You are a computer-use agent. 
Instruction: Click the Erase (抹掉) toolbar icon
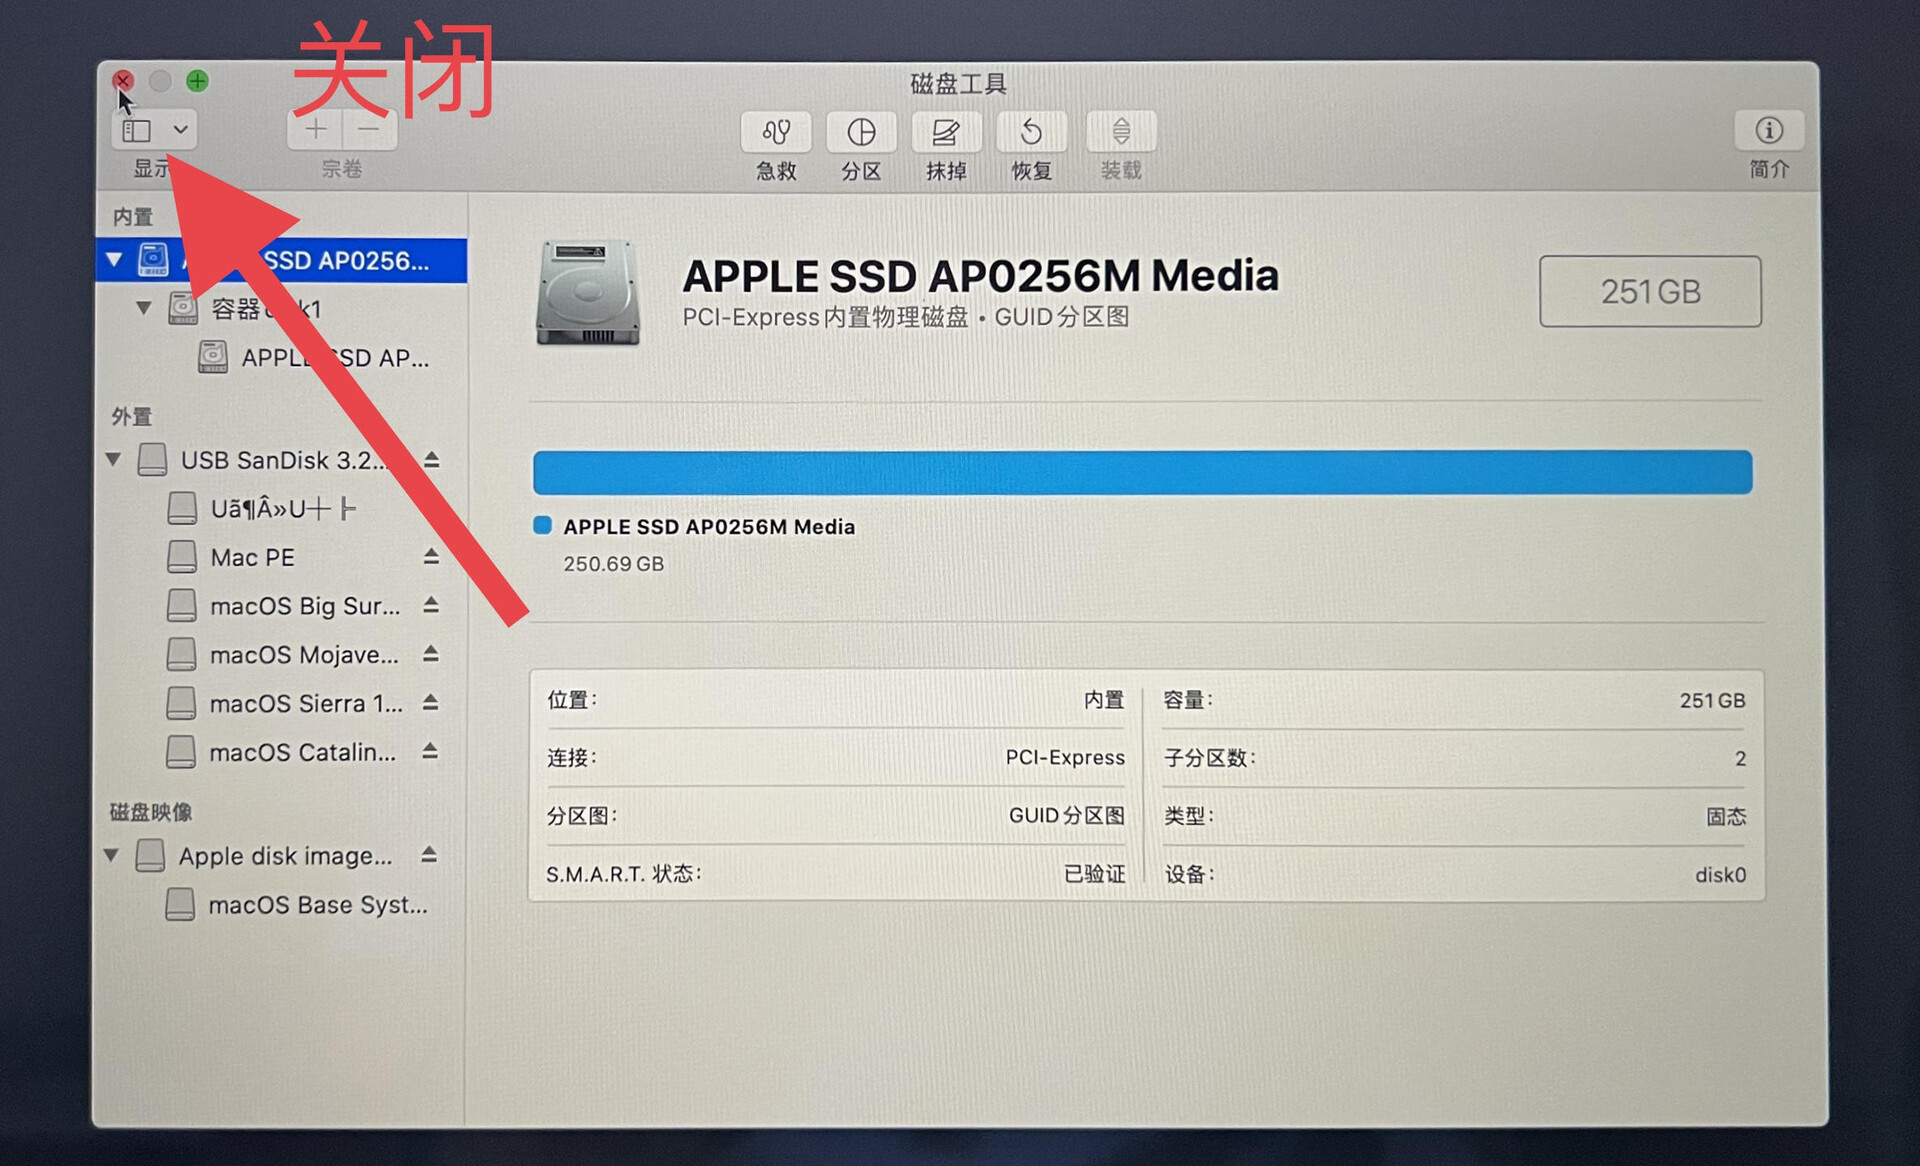(x=946, y=132)
